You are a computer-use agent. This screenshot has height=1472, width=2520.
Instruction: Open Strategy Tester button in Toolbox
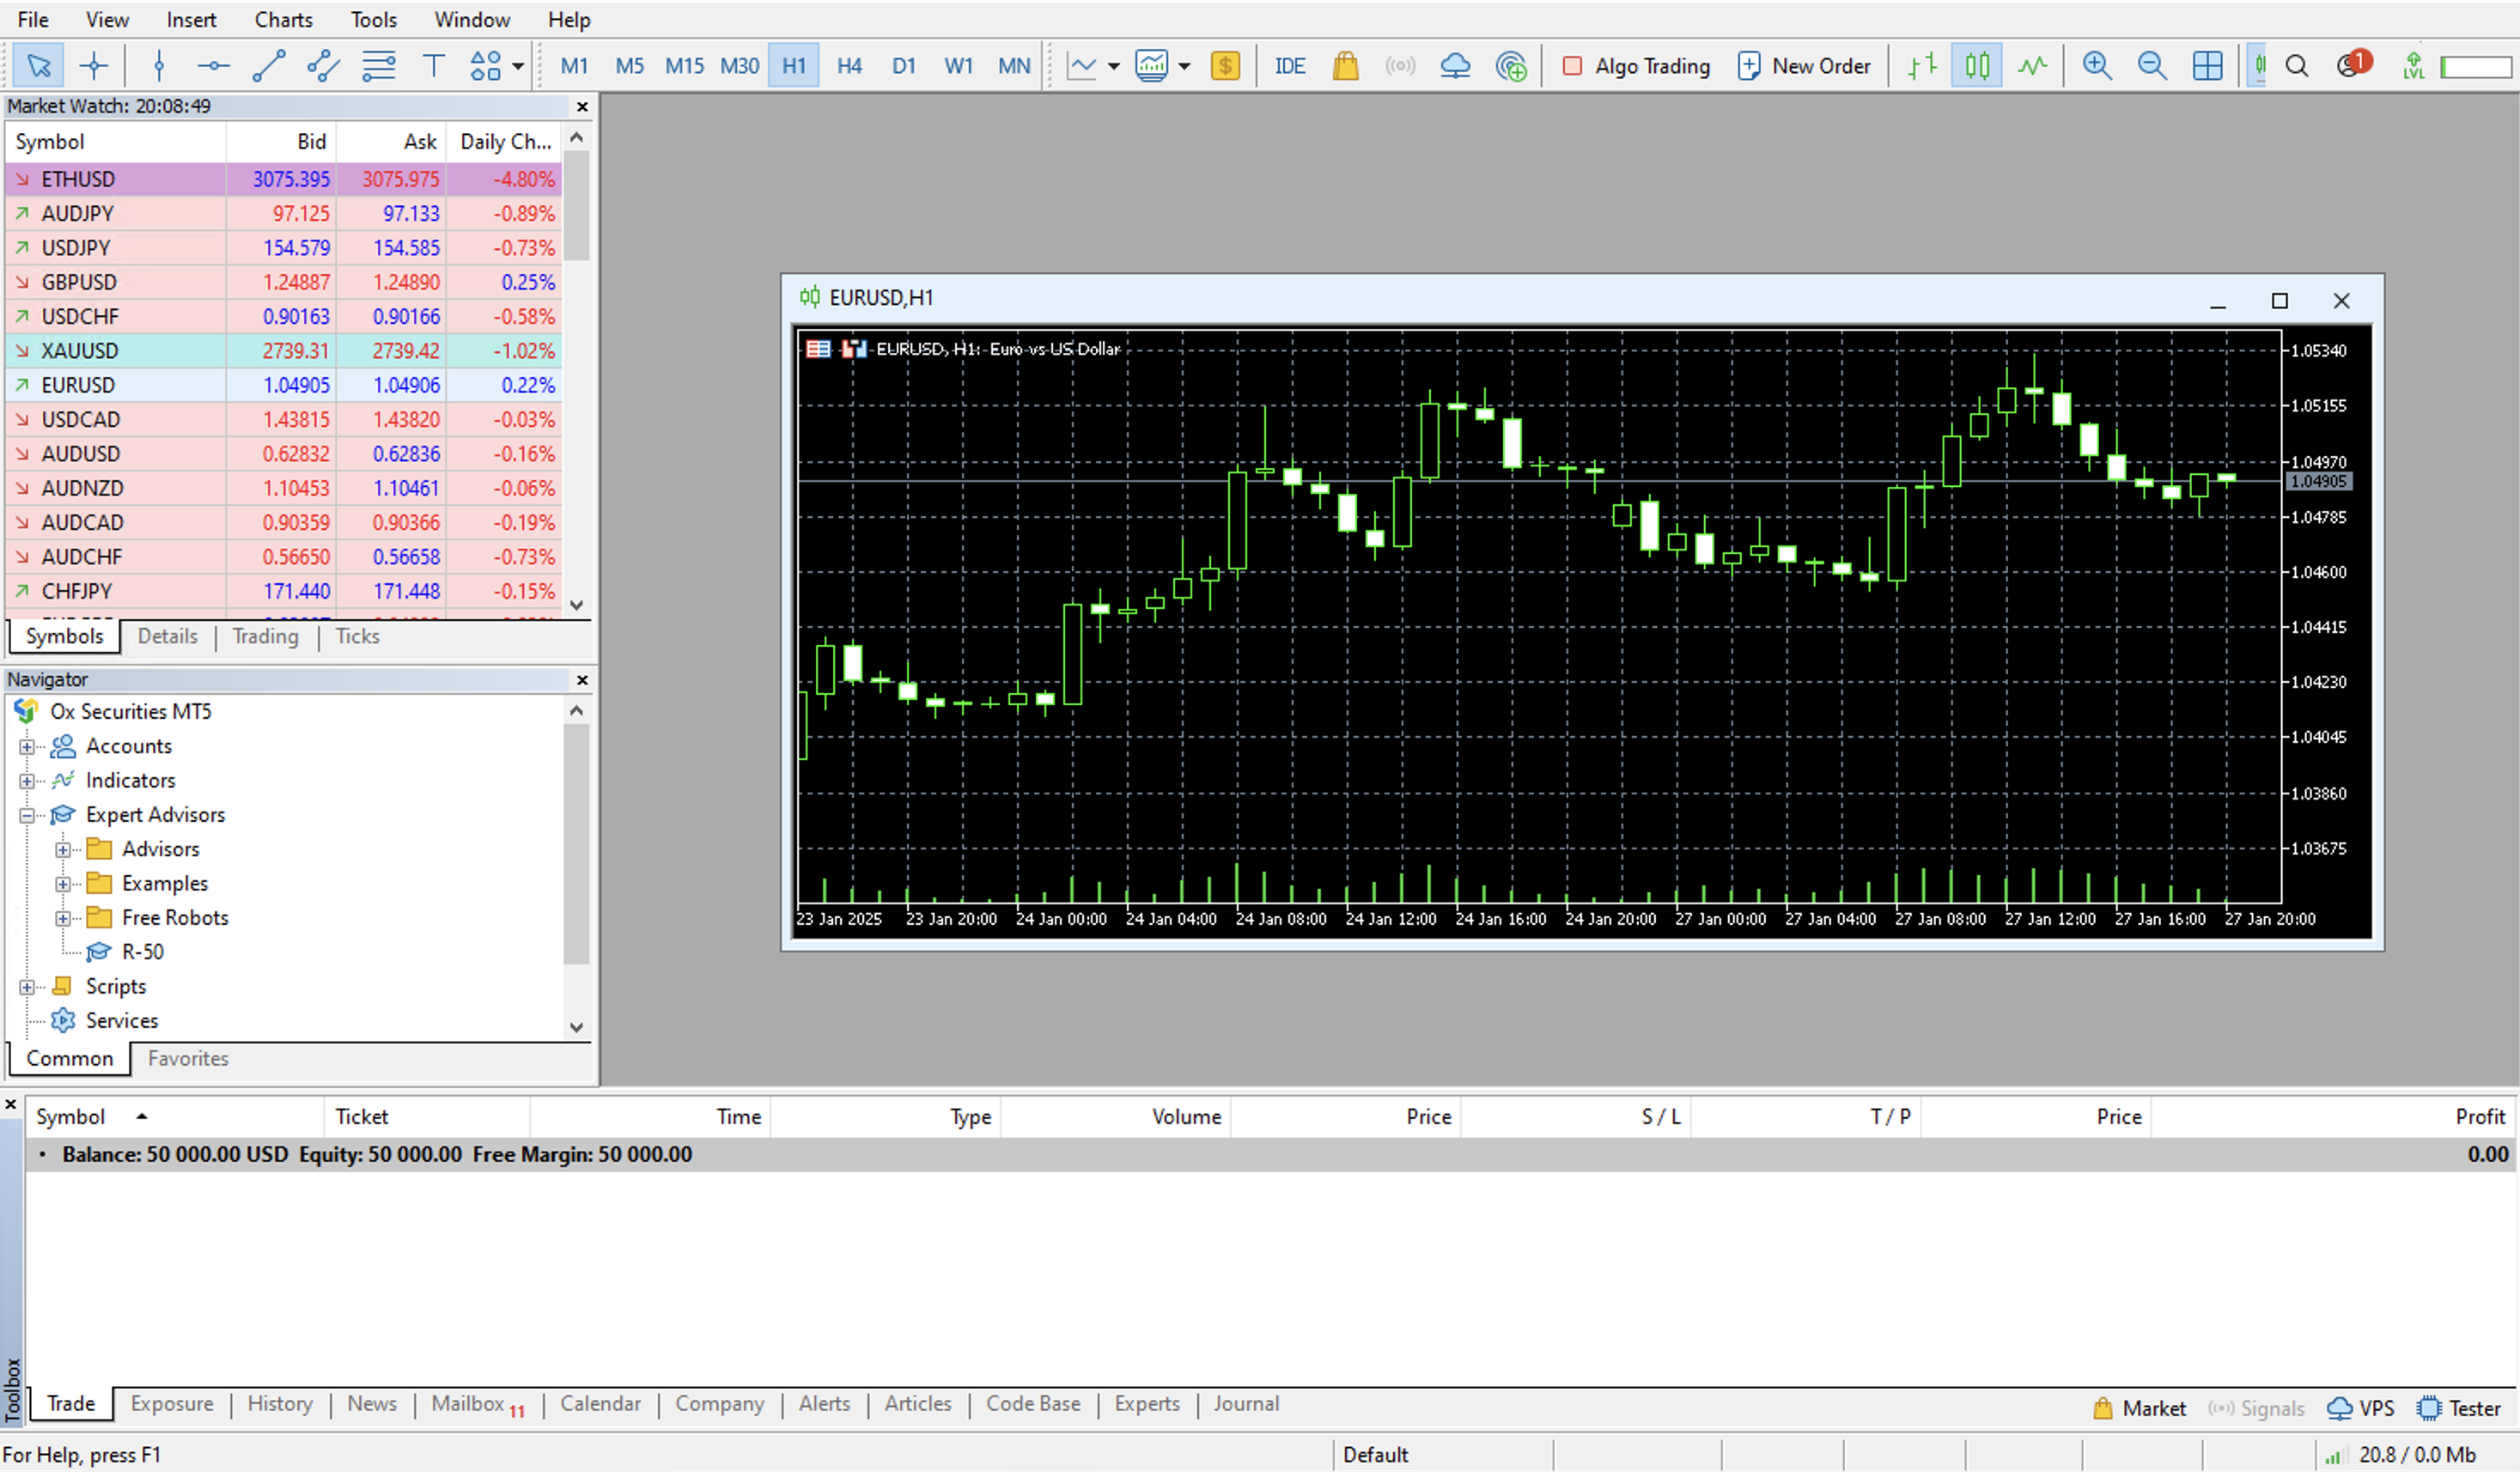(2458, 1408)
